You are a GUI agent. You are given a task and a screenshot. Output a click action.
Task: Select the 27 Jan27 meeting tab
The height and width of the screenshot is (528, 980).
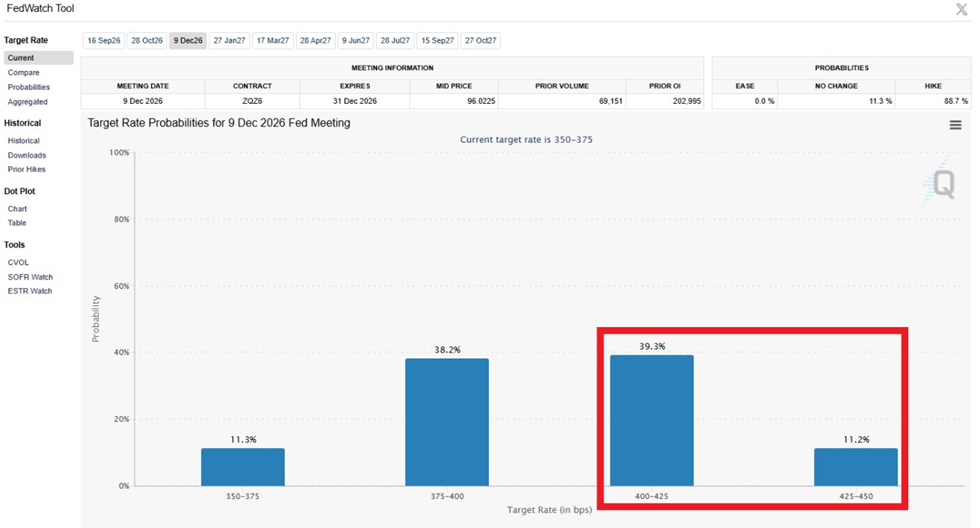point(229,41)
